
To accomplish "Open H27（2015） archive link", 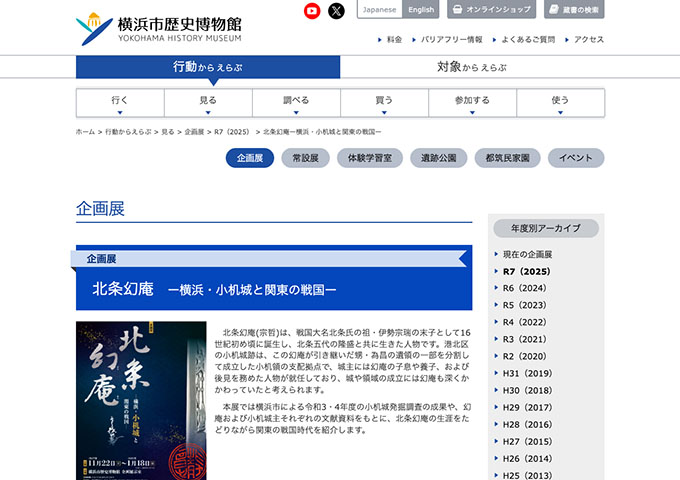I will pyautogui.click(x=527, y=441).
